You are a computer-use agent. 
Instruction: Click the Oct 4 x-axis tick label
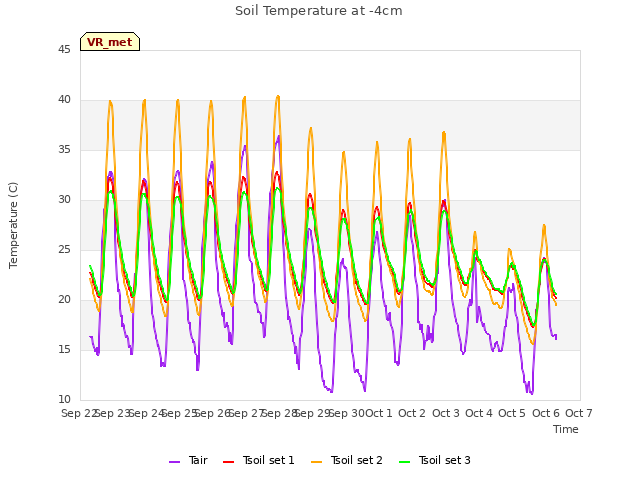479,413
